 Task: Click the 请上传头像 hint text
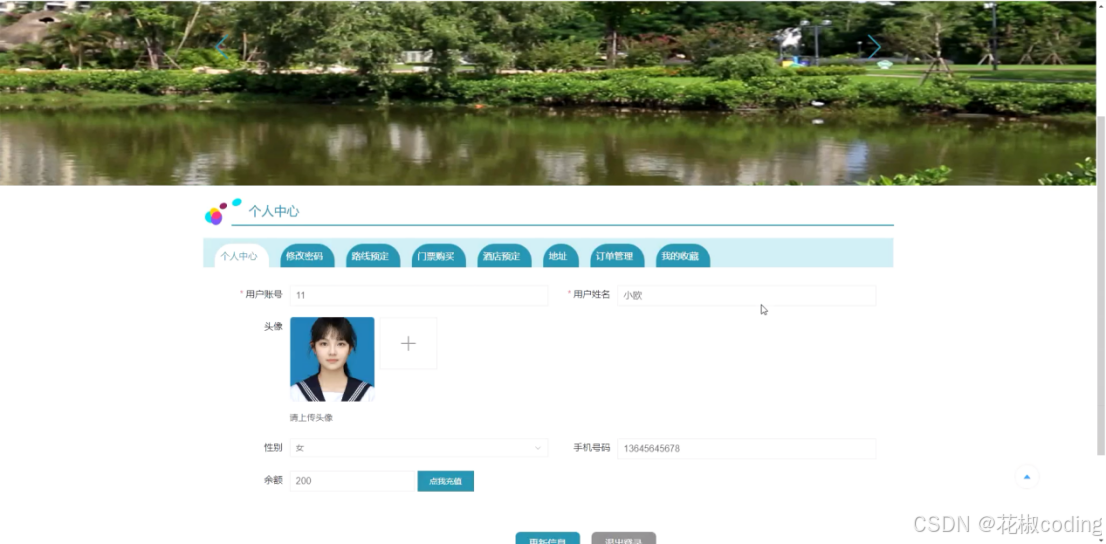pos(311,418)
